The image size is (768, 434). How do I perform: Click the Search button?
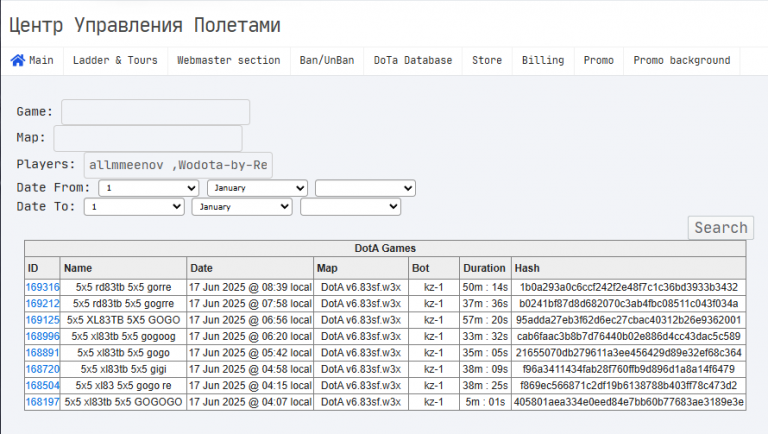(720, 228)
